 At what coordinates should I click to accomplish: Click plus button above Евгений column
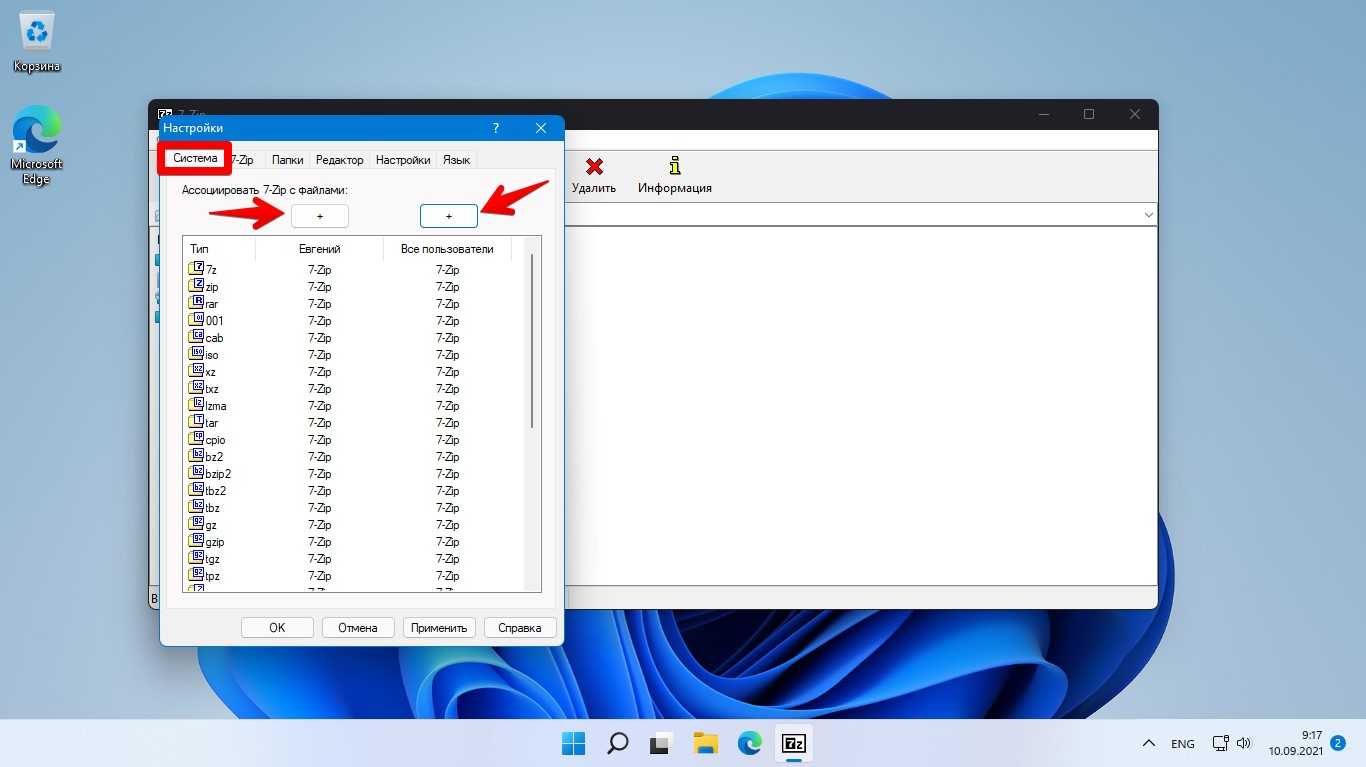(x=320, y=216)
